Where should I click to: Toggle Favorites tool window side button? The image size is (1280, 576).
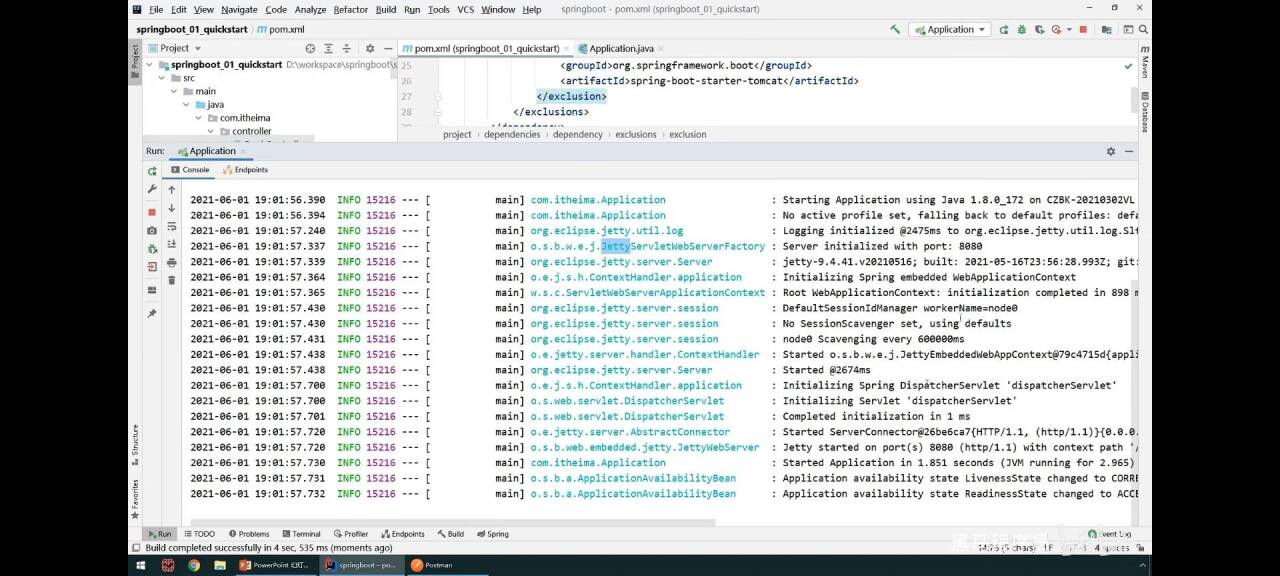[x=135, y=497]
